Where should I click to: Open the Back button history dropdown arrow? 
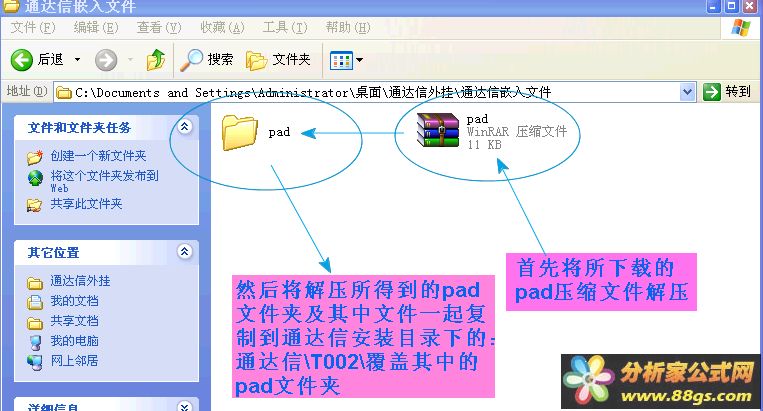click(77, 59)
